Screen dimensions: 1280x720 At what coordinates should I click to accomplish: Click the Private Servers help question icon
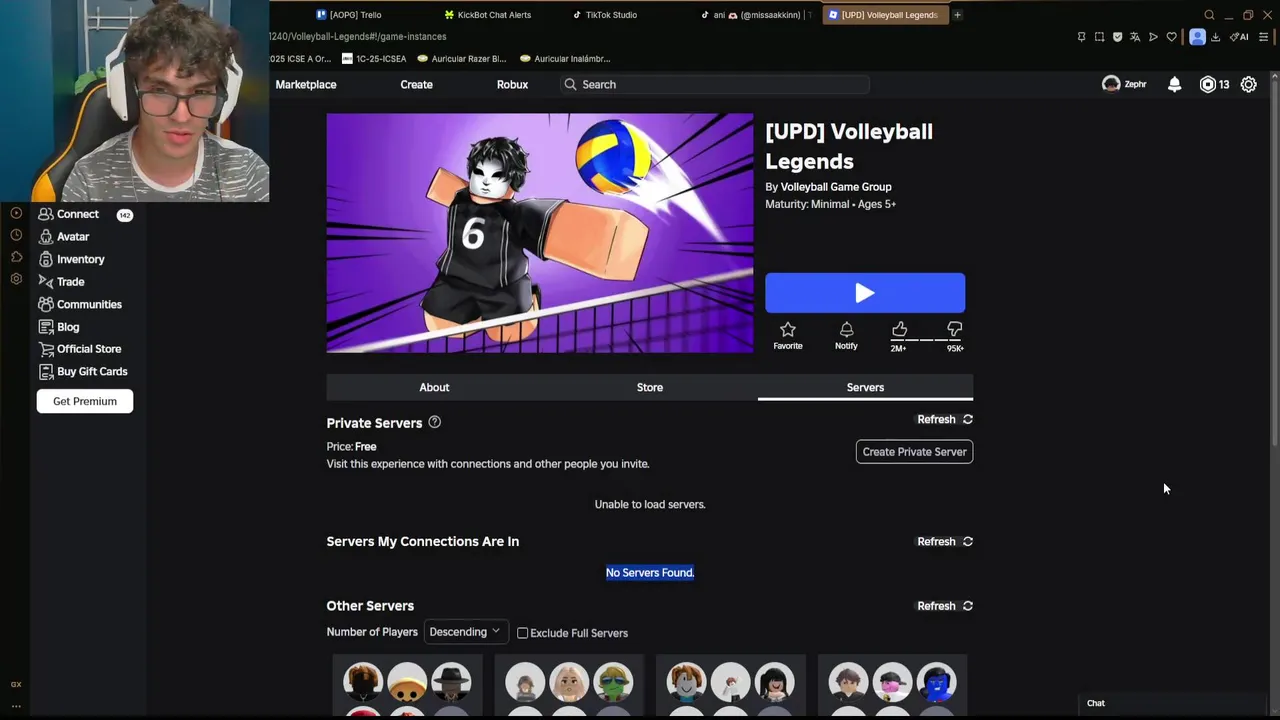coord(435,422)
